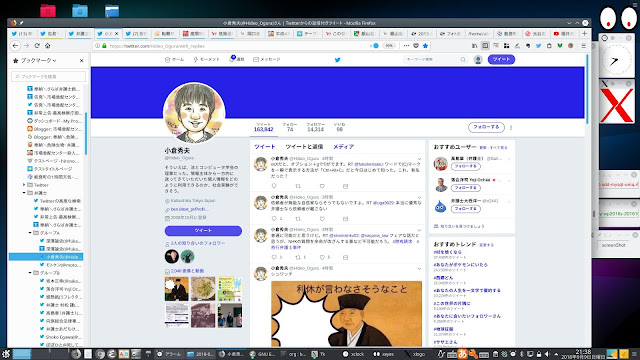Open the Firefox Library icon
Screen dimensions: 640x360
(x=474, y=46)
